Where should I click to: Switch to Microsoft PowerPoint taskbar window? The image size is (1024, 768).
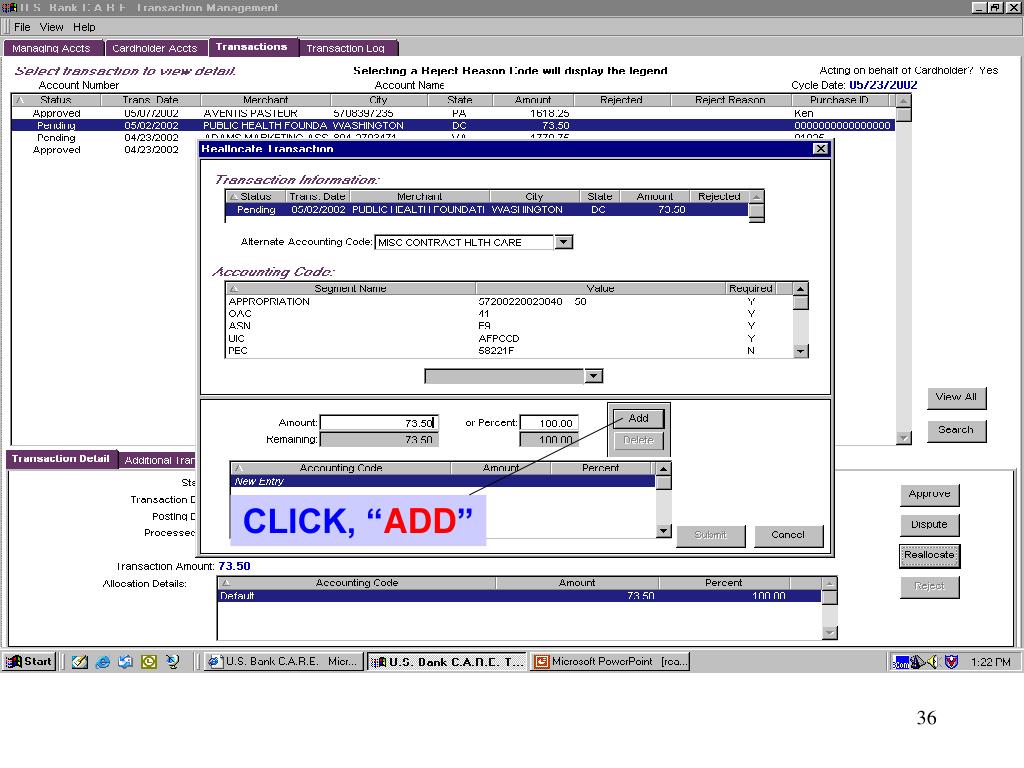coord(611,662)
